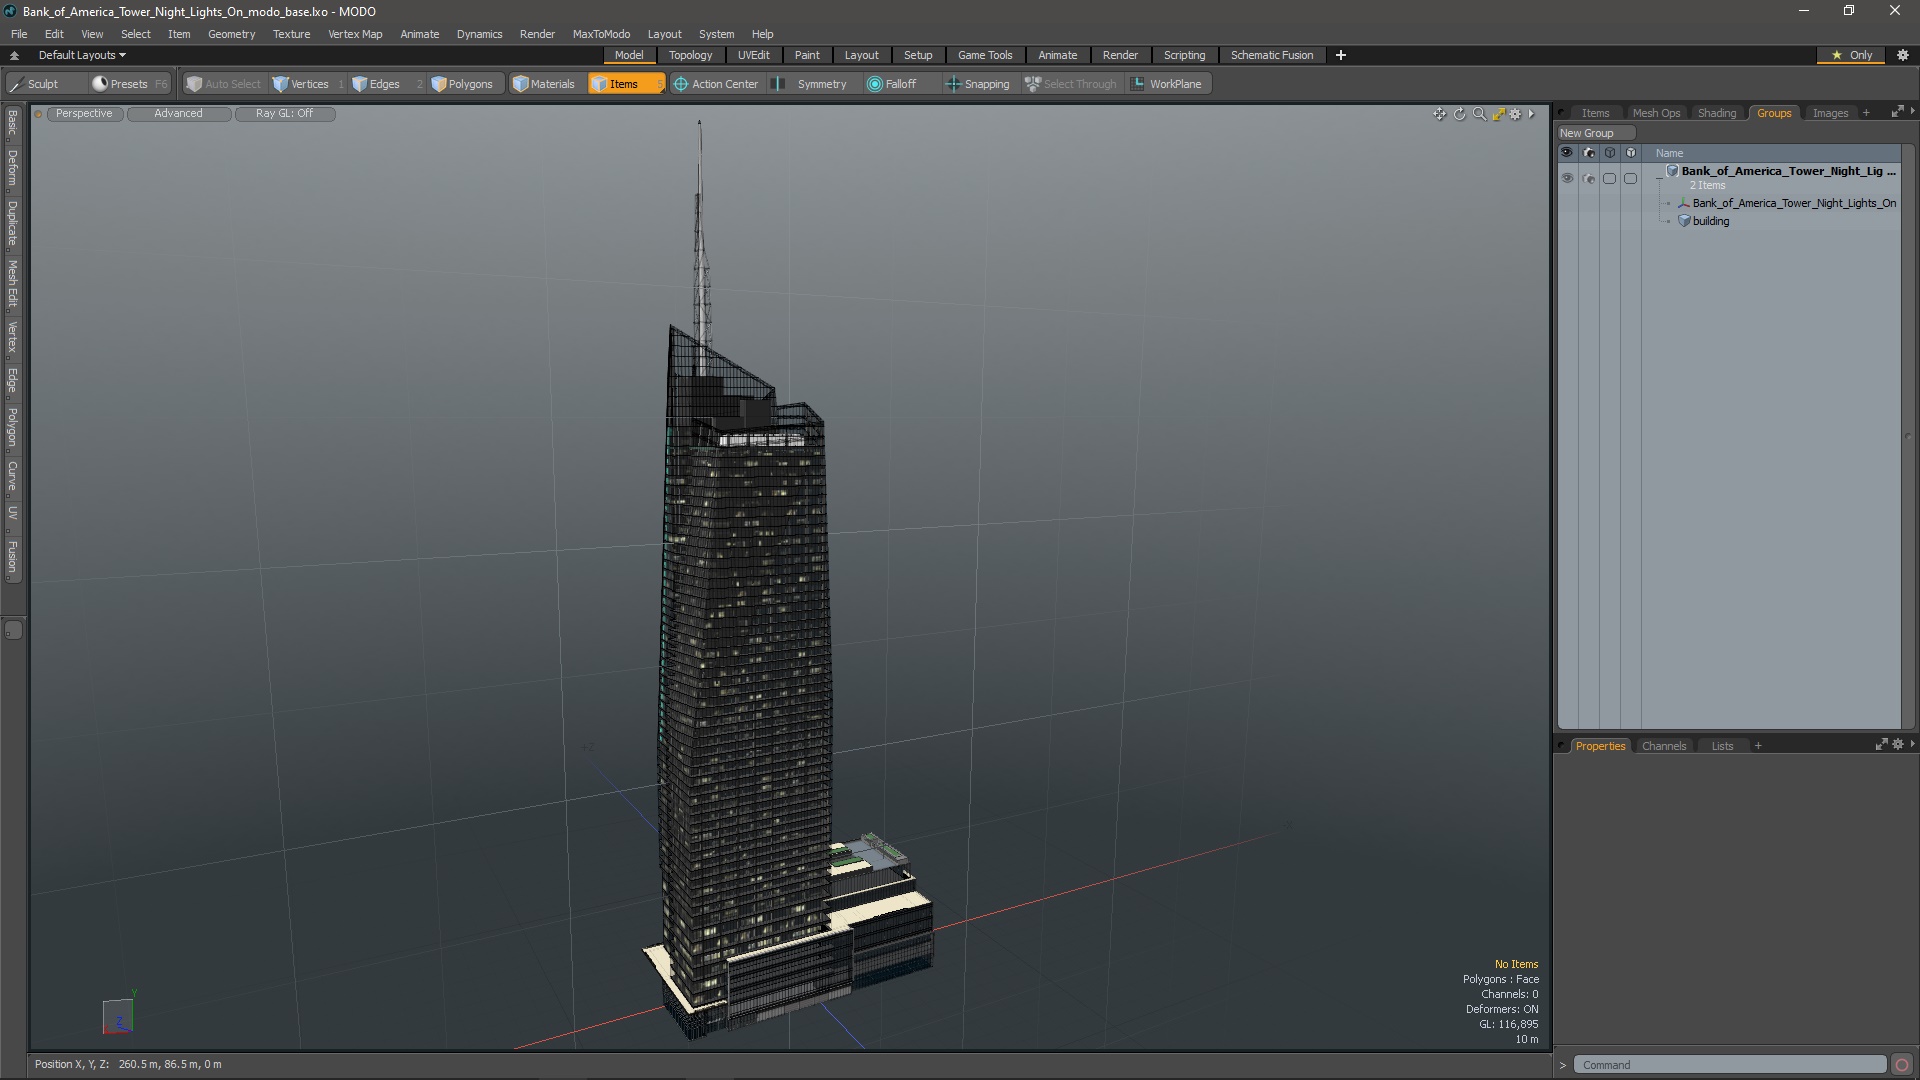1920x1080 pixels.
Task: Open Default Layouts dropdown
Action: click(x=82, y=55)
